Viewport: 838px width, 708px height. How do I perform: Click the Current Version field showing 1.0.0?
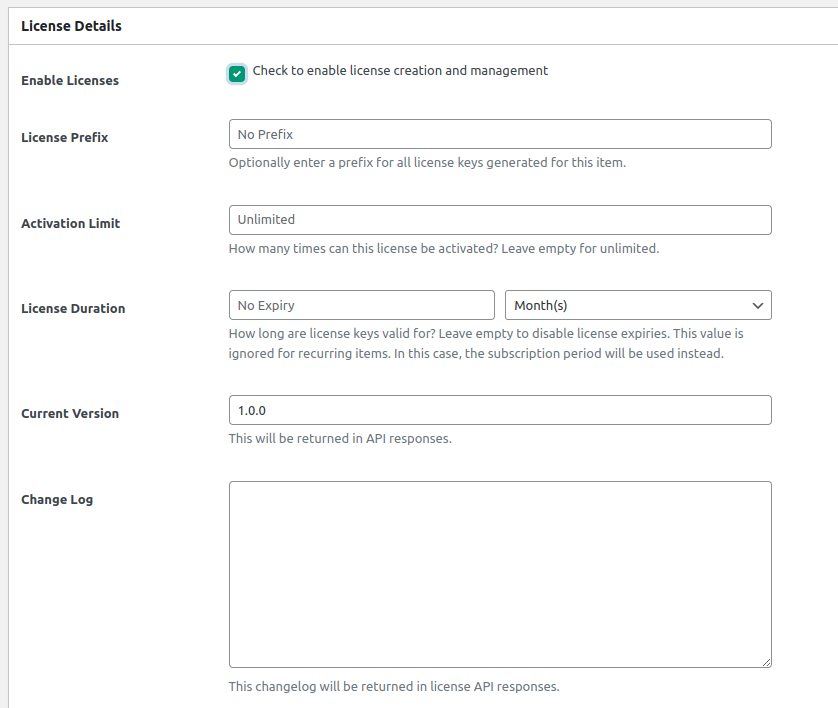pyautogui.click(x=500, y=410)
